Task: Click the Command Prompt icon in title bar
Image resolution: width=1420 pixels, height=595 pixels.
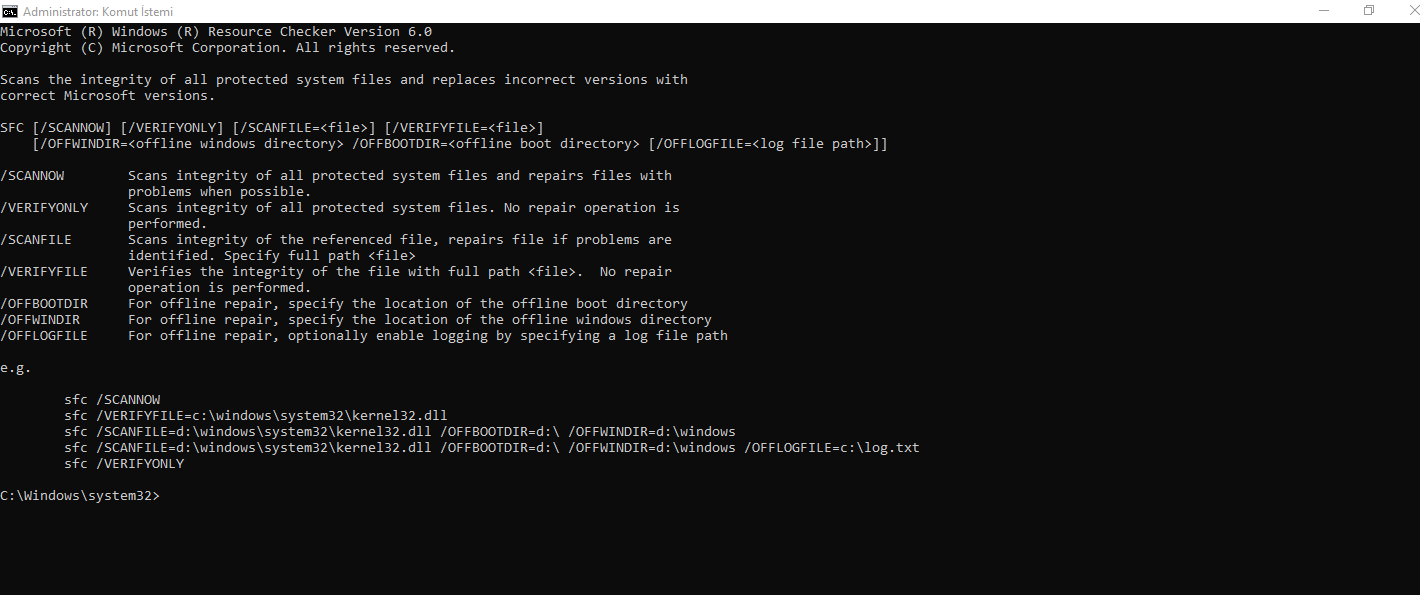Action: click(x=9, y=11)
